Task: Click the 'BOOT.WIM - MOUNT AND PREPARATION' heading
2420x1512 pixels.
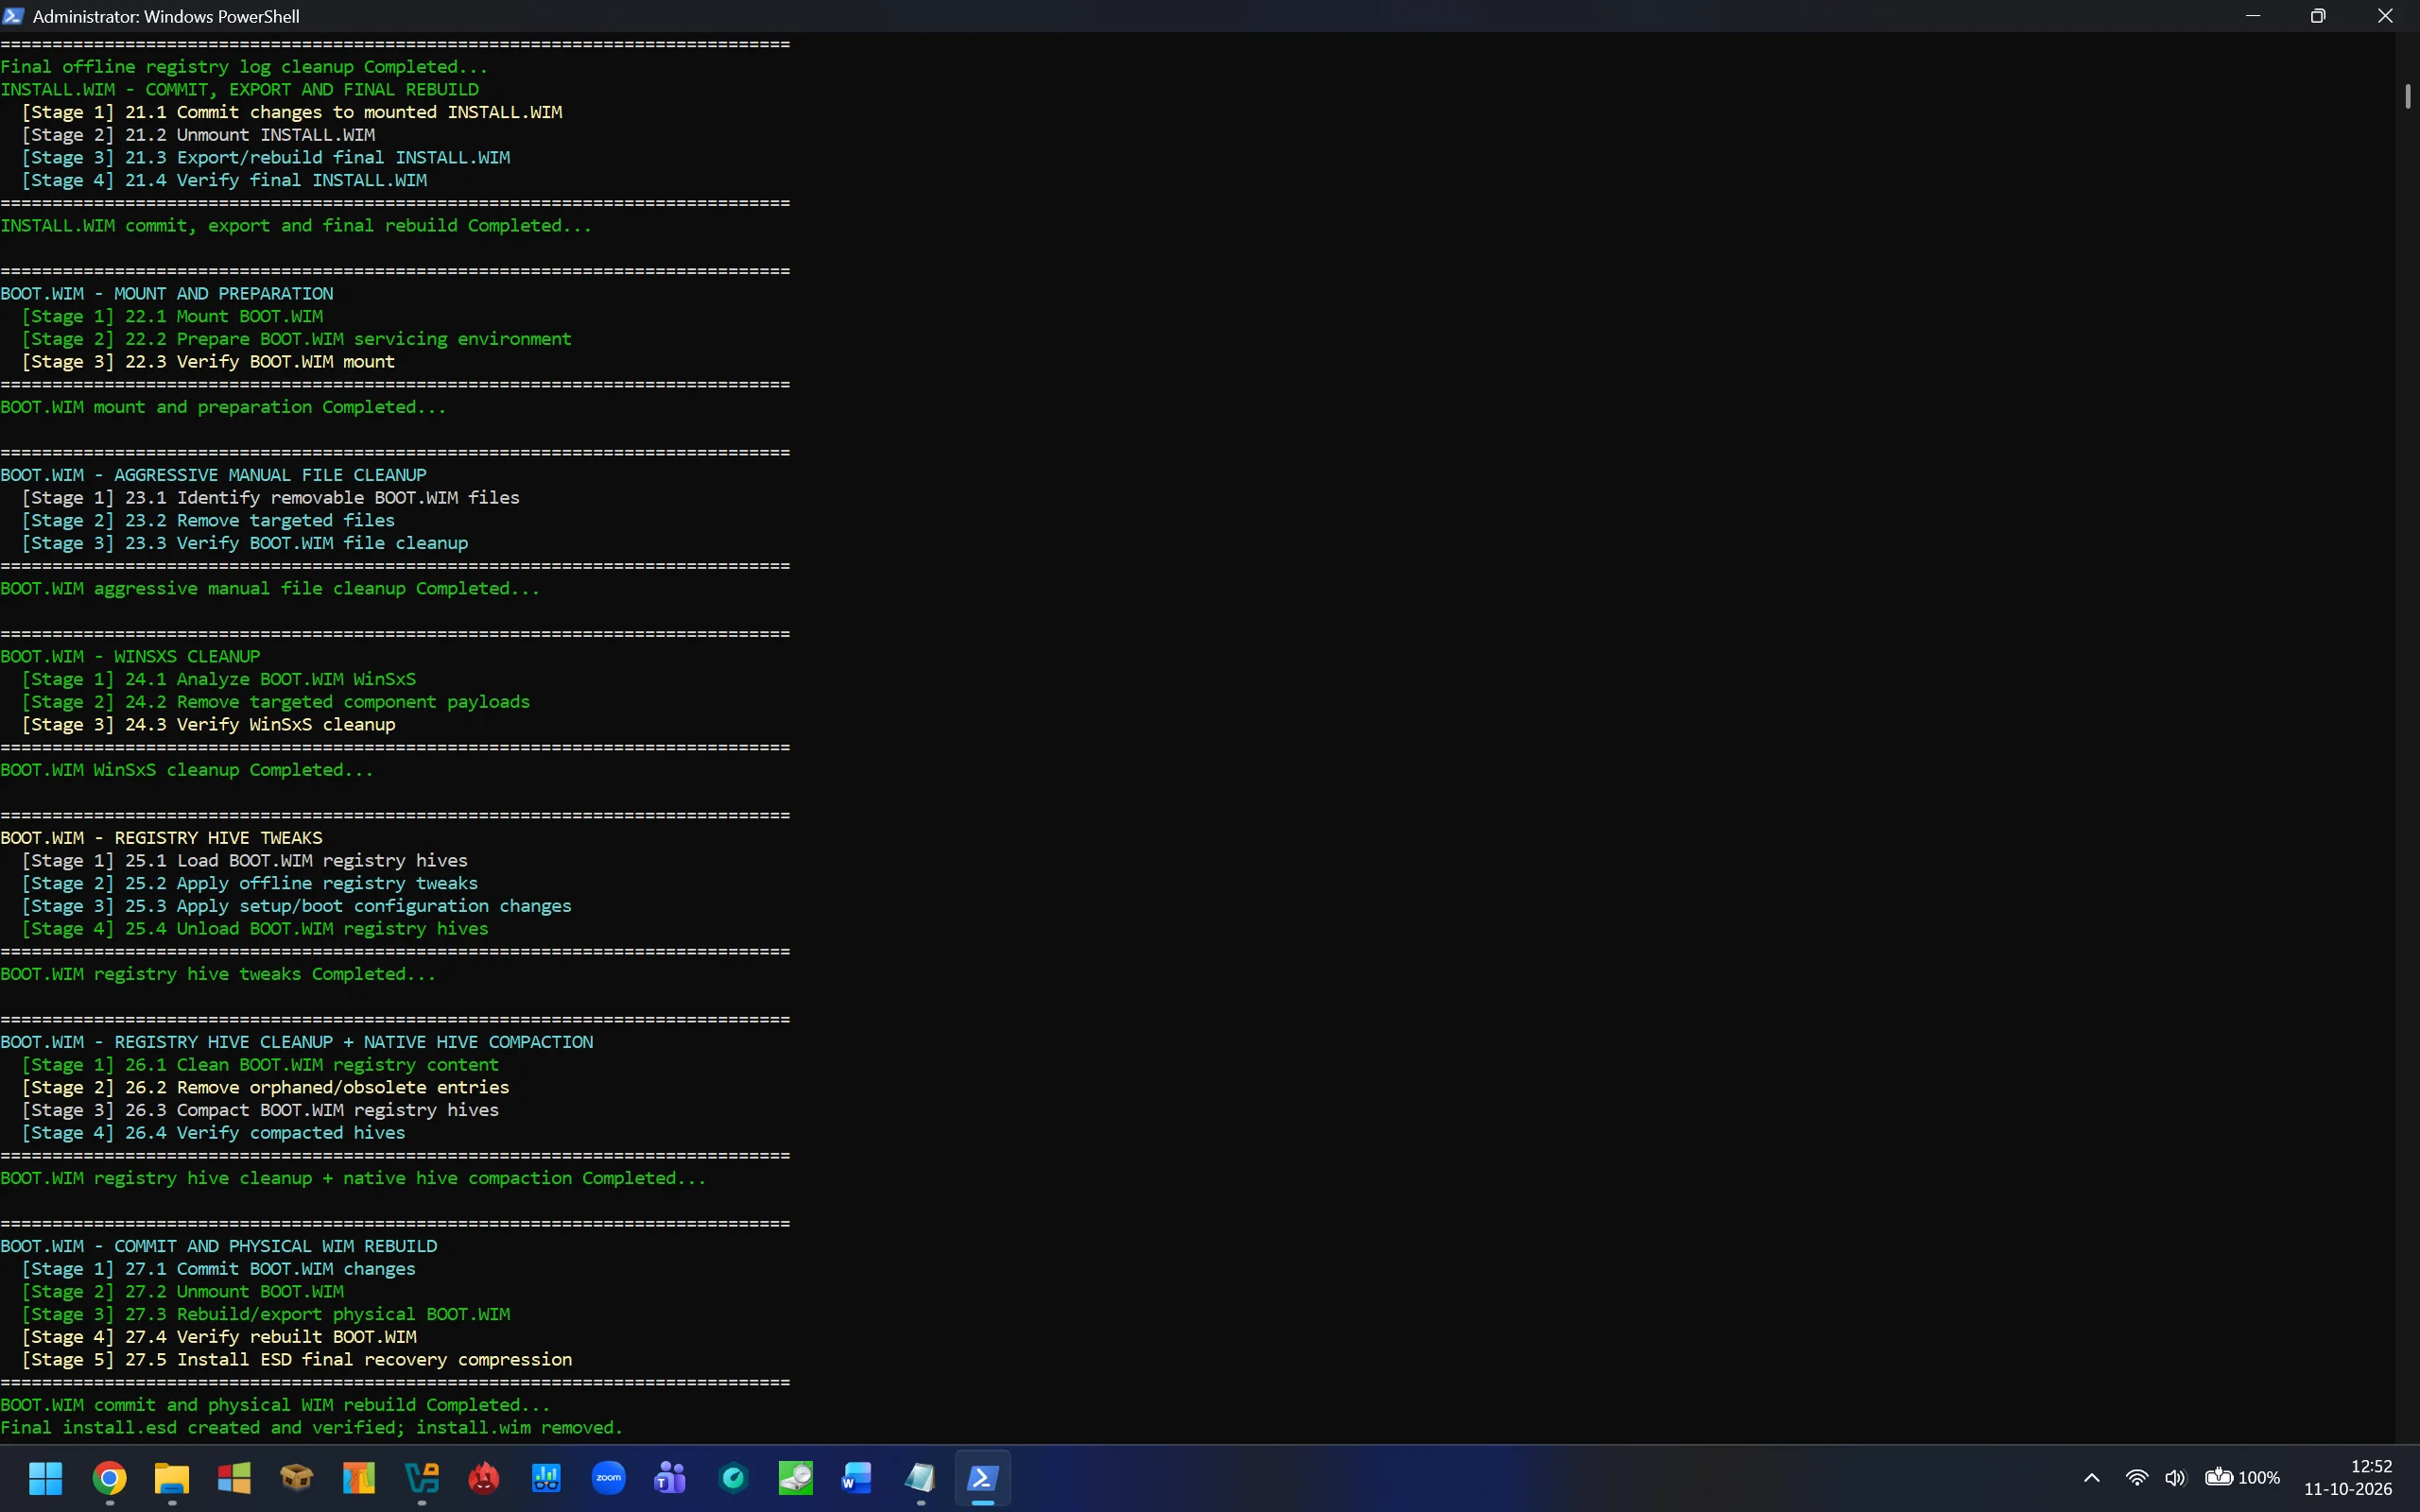Action: click(167, 293)
